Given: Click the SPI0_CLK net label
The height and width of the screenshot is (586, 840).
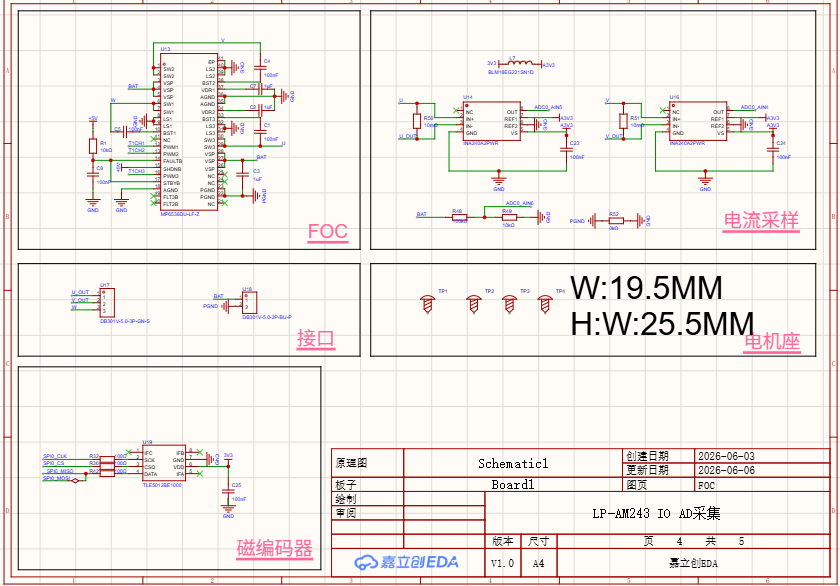Looking at the screenshot, I should [55, 456].
